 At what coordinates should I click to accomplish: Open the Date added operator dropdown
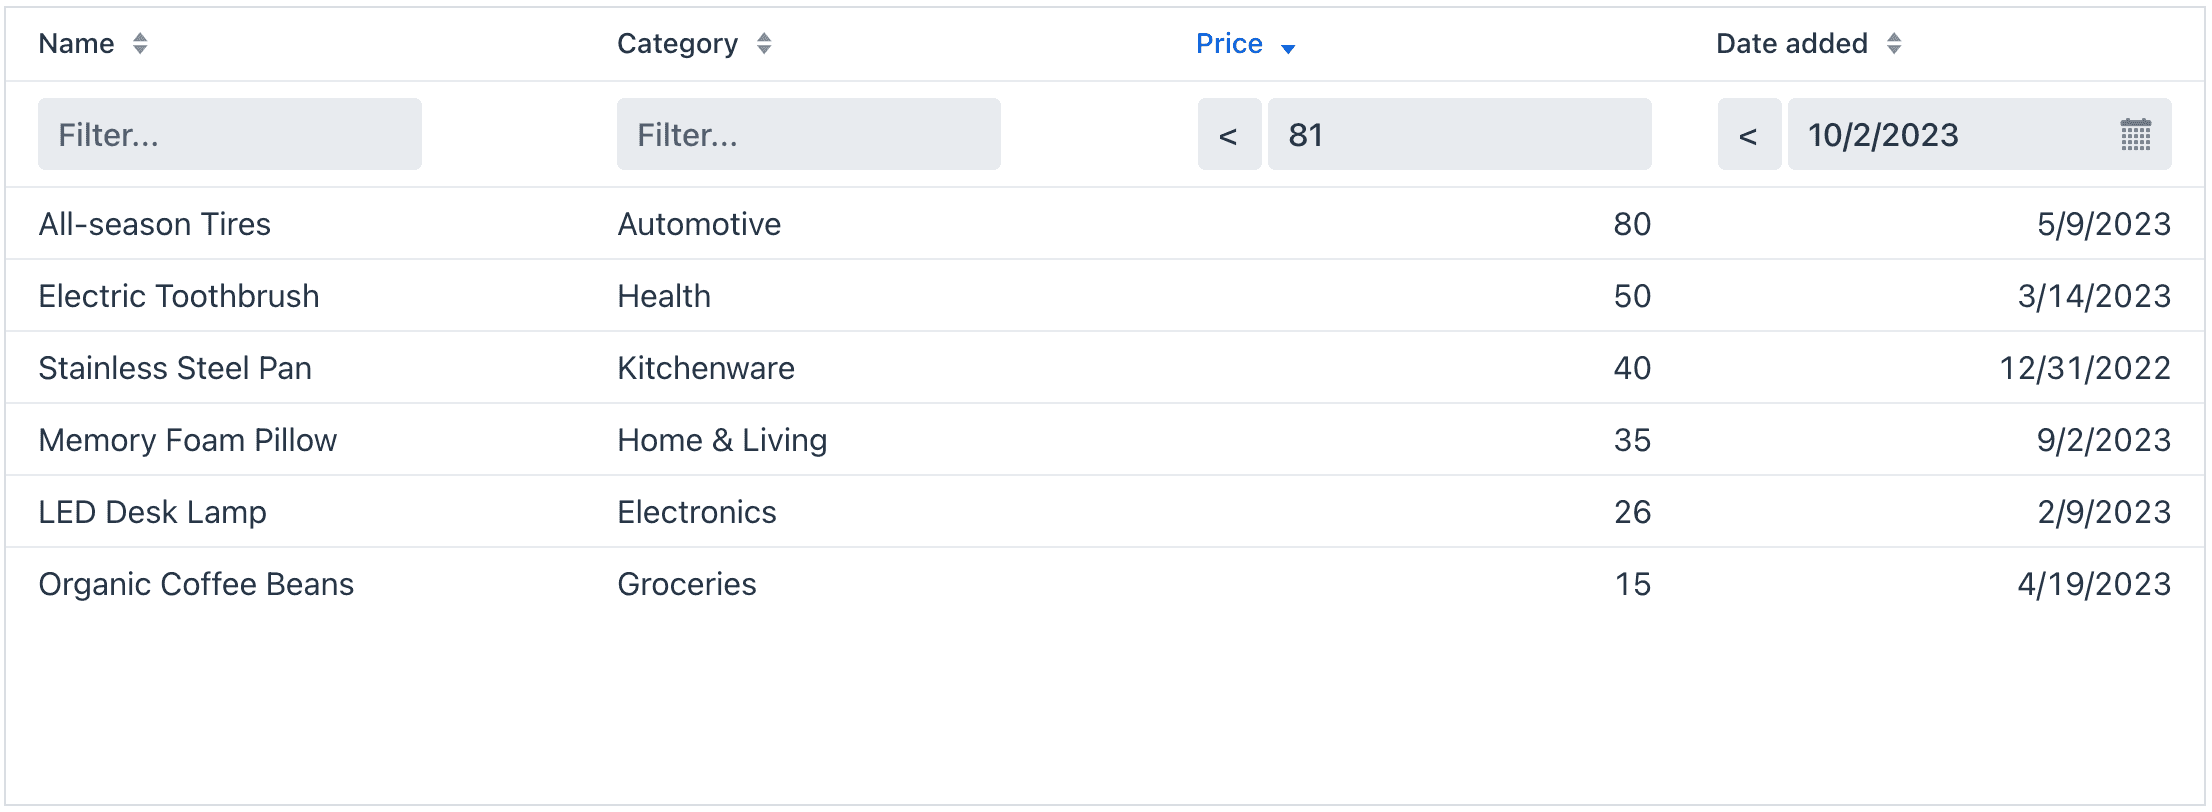[x=1749, y=135]
